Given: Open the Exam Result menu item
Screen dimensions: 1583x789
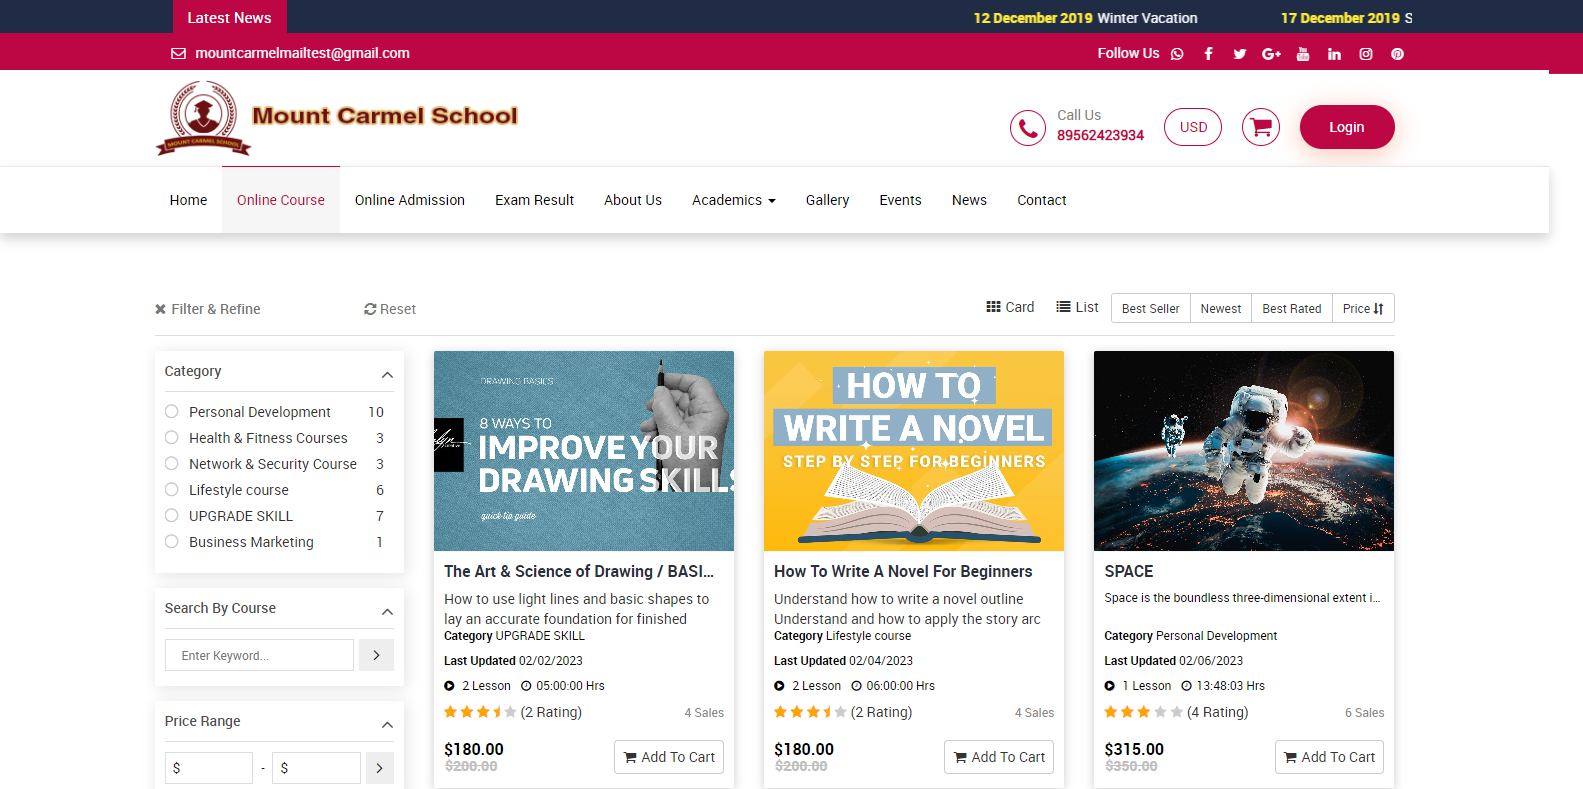Looking at the screenshot, I should [534, 200].
